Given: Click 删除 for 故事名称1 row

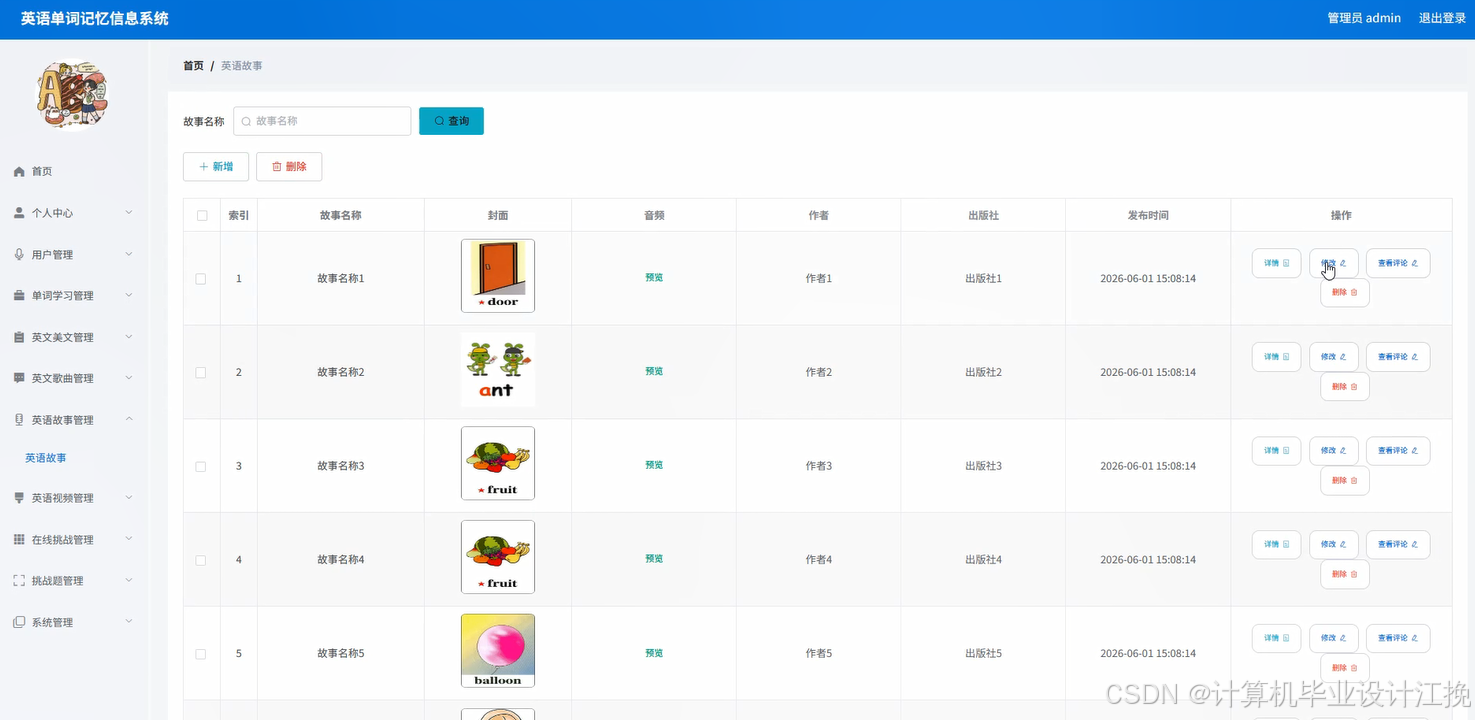Looking at the screenshot, I should (x=1345, y=293).
